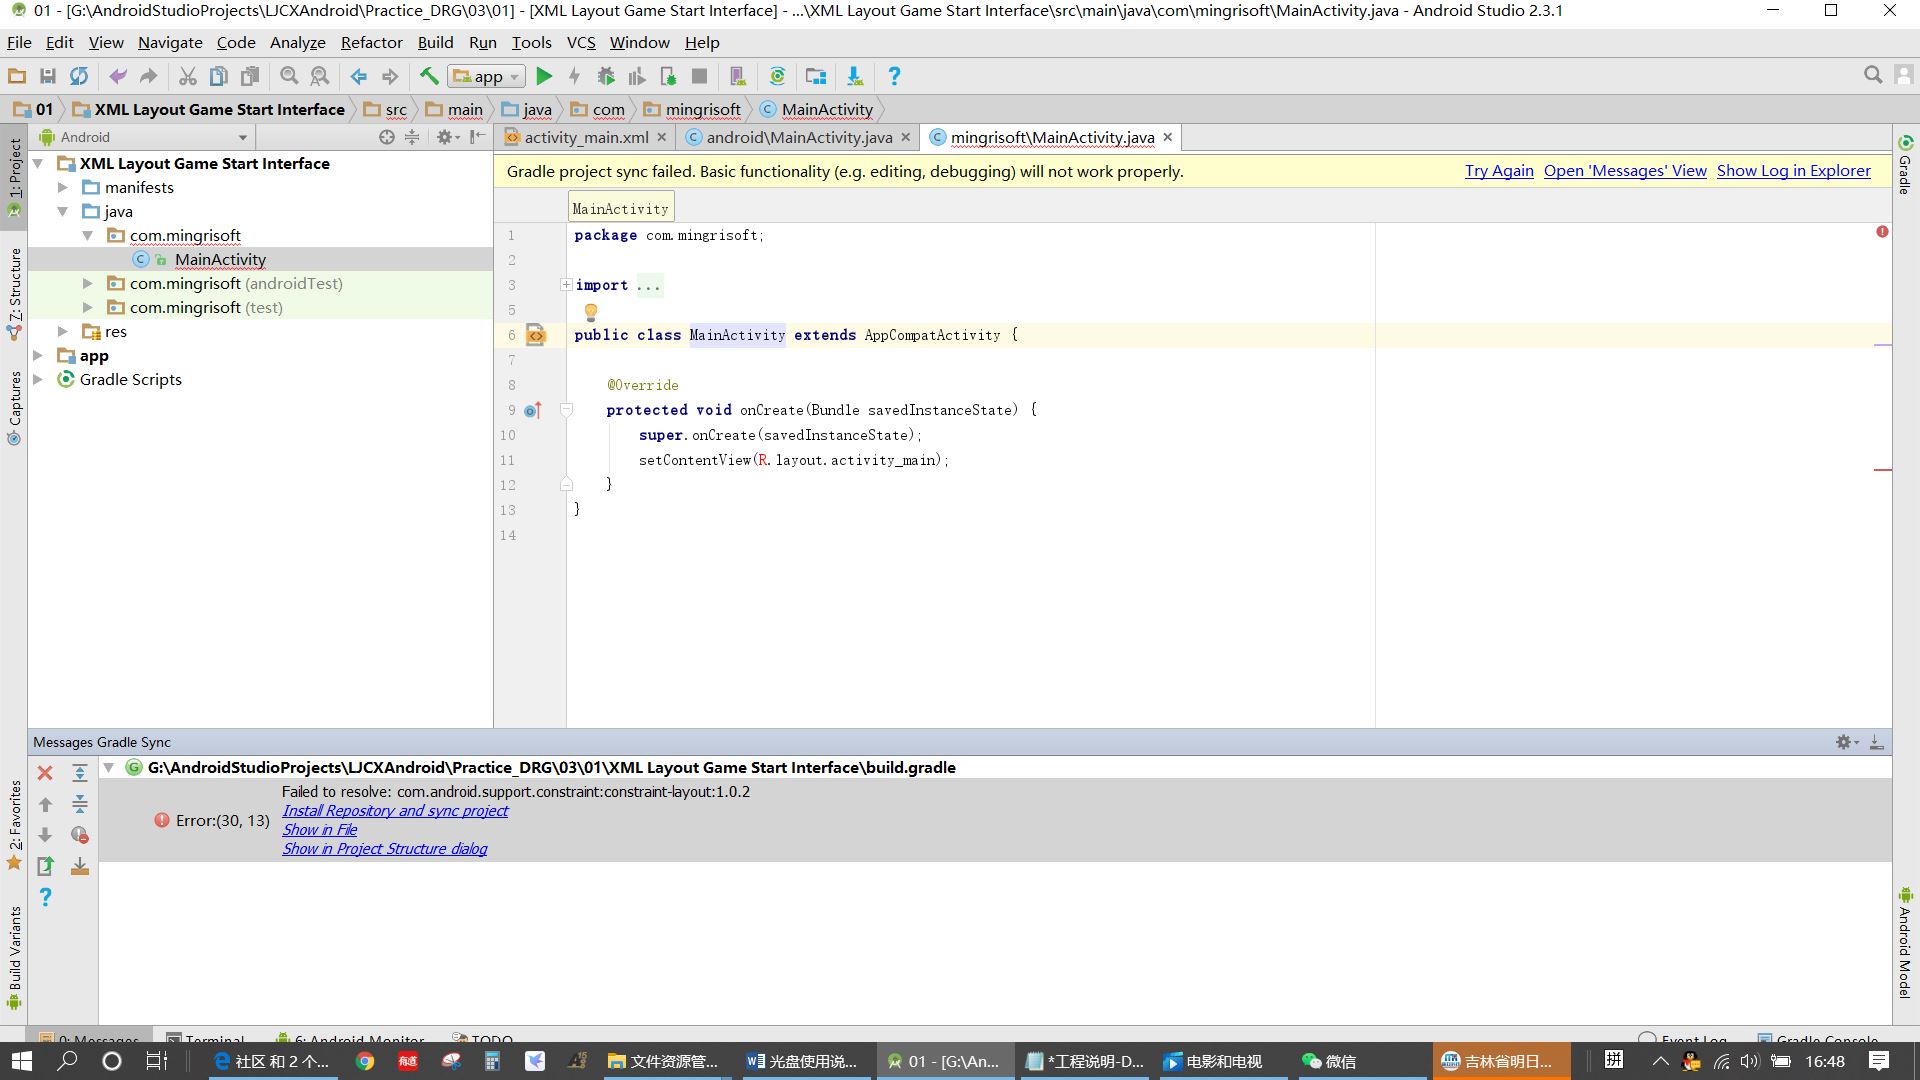The width and height of the screenshot is (1920, 1080).
Task: Click the Paste icon in toolbar
Action: click(250, 76)
